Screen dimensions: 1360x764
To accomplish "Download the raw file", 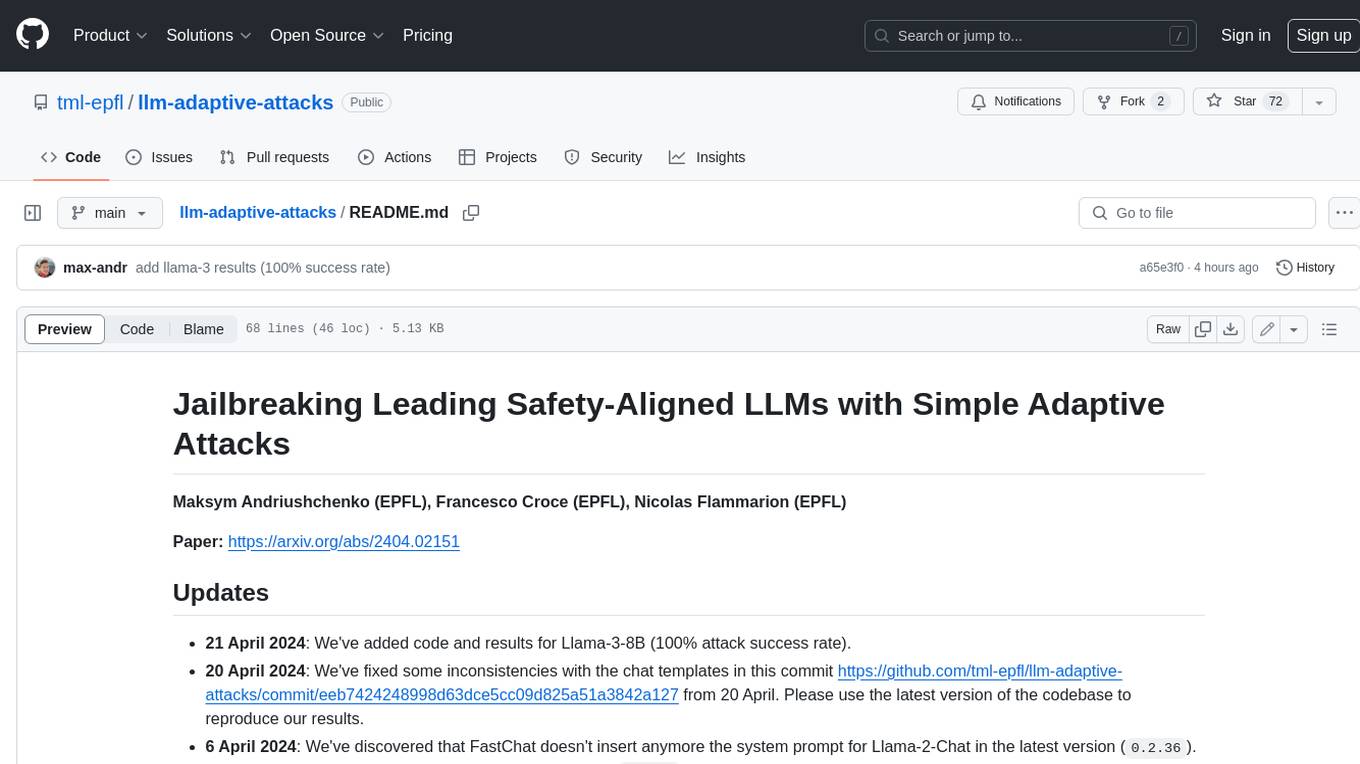I will tap(1231, 329).
